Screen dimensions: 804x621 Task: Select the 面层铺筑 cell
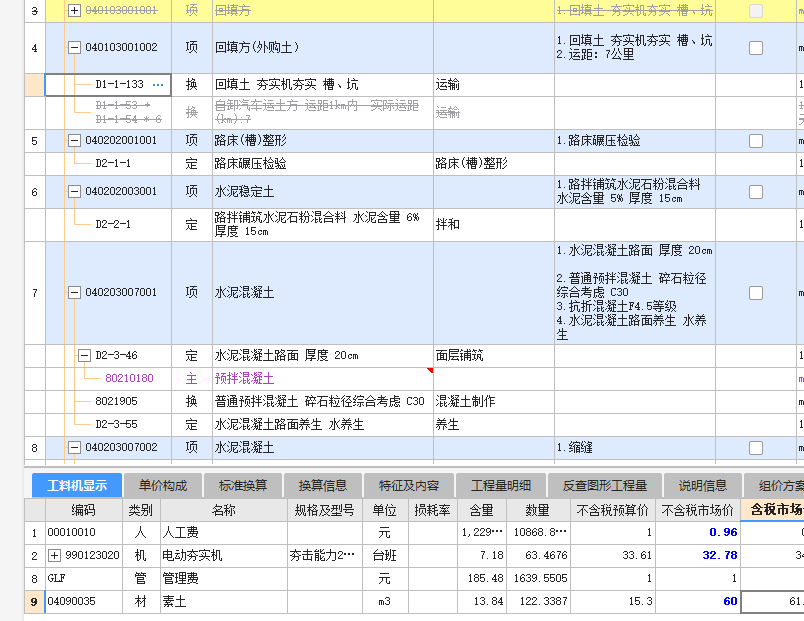pyautogui.click(x=494, y=355)
